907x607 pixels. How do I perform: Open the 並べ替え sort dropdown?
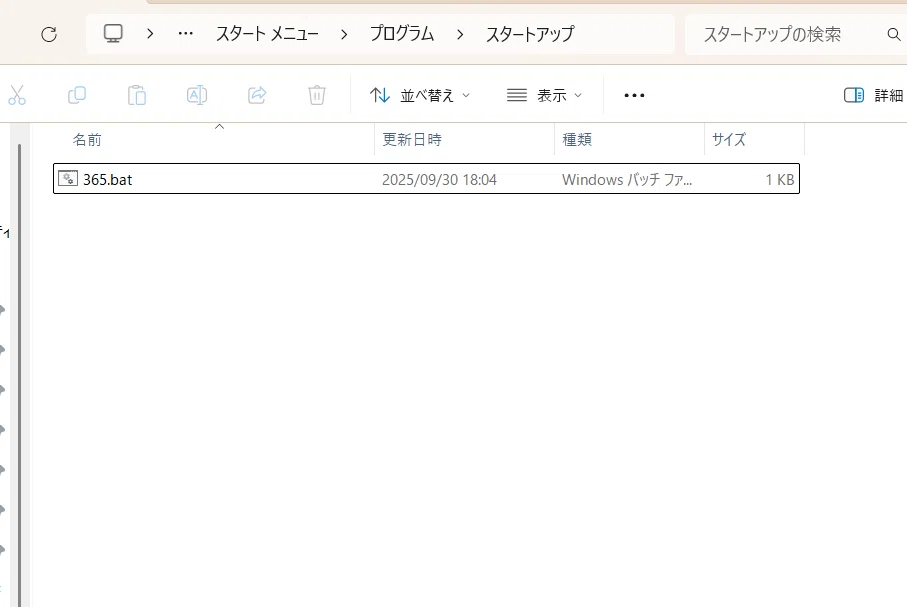tap(420, 95)
